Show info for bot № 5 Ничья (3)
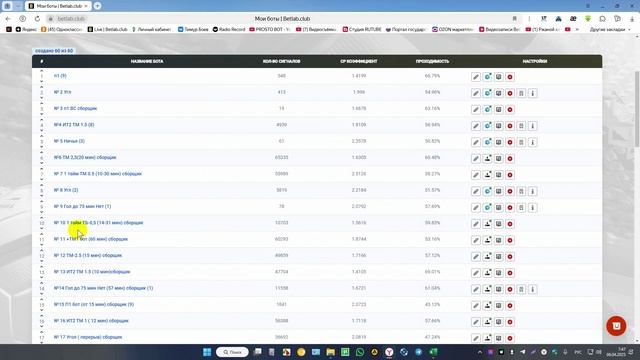This screenshot has height=360, width=640. pyautogui.click(x=533, y=142)
